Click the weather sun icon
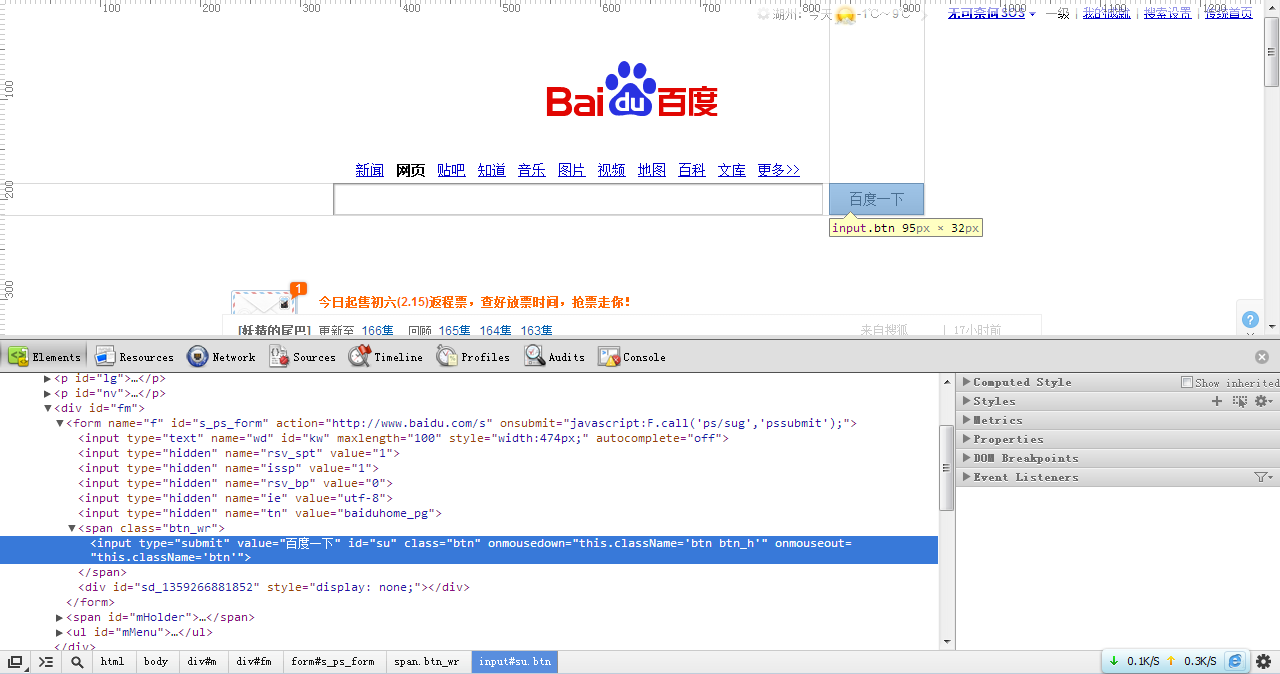 click(845, 15)
